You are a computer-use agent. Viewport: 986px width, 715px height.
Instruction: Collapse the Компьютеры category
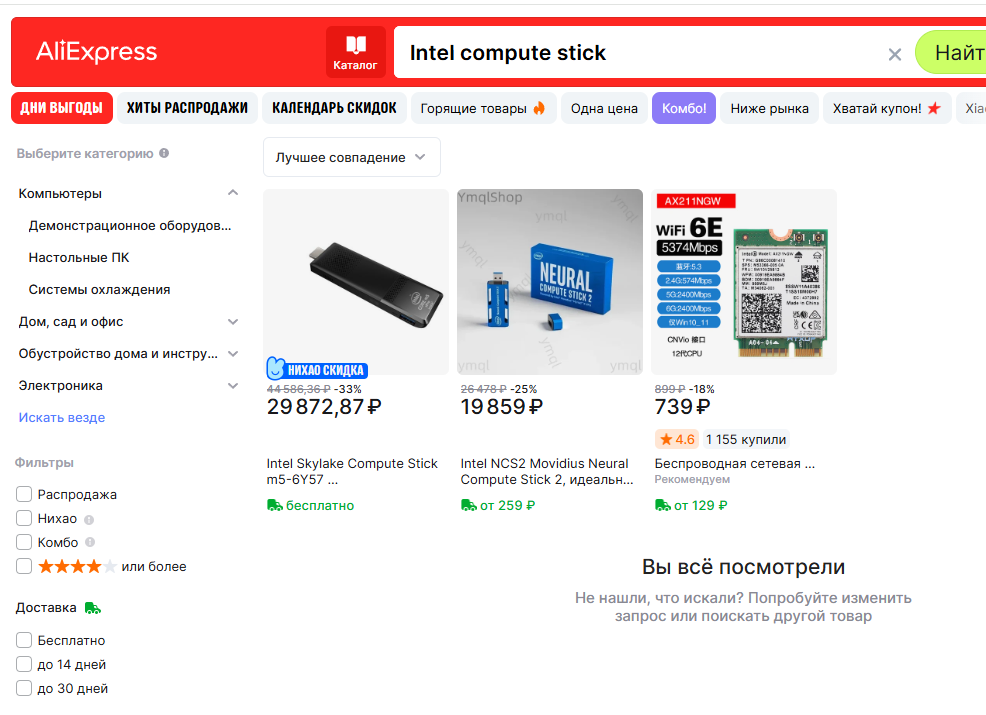[x=233, y=193]
